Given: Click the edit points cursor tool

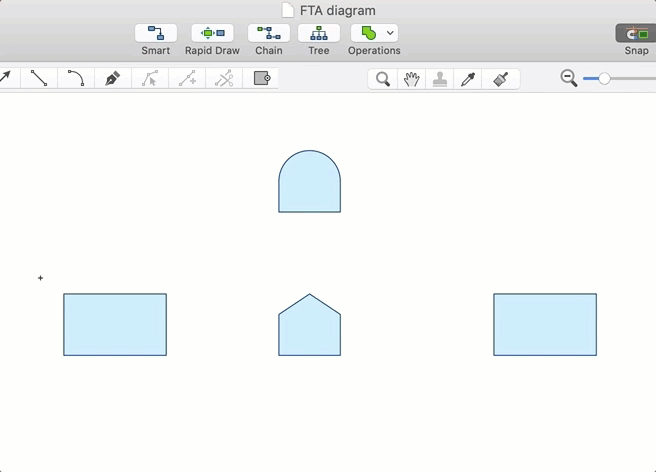Looking at the screenshot, I should [x=150, y=78].
